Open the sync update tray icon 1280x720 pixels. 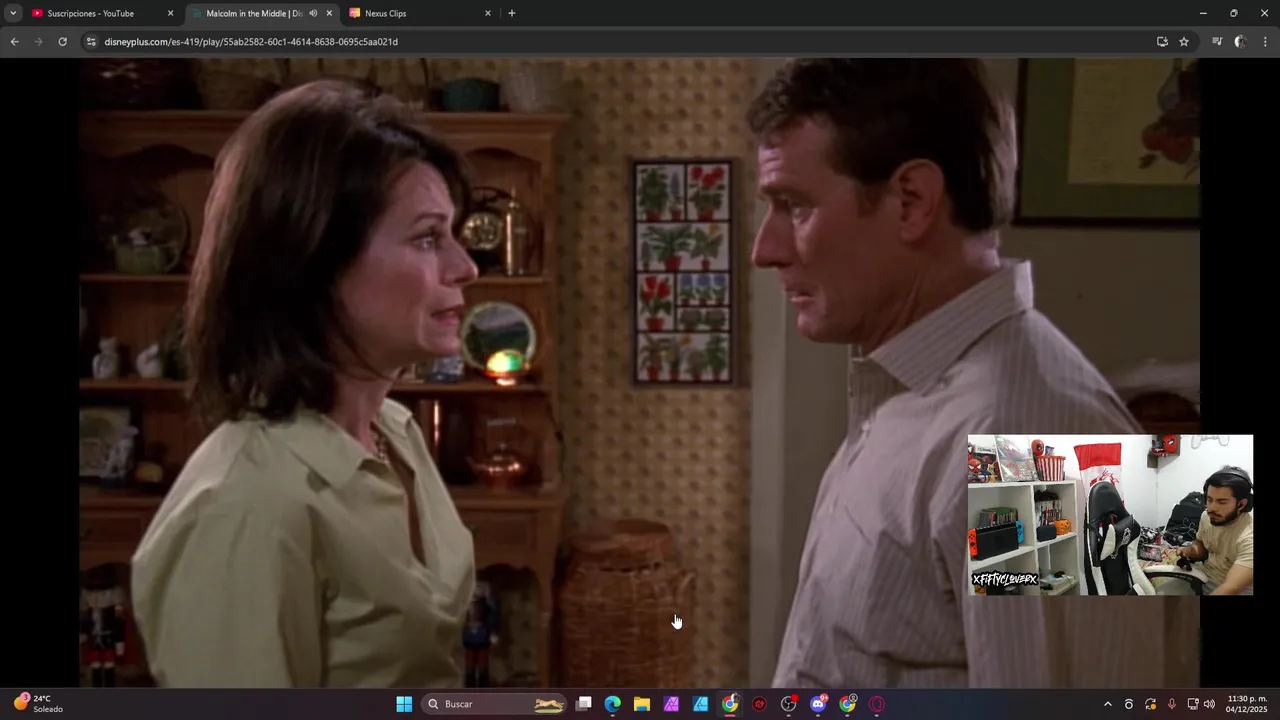click(1151, 704)
